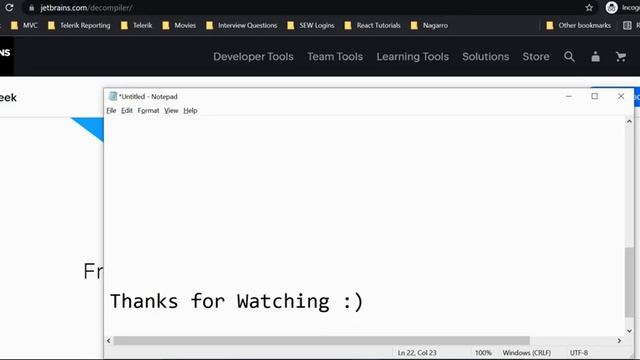Open the JetBrains shopping cart icon
The image size is (640, 360).
[x=621, y=56]
